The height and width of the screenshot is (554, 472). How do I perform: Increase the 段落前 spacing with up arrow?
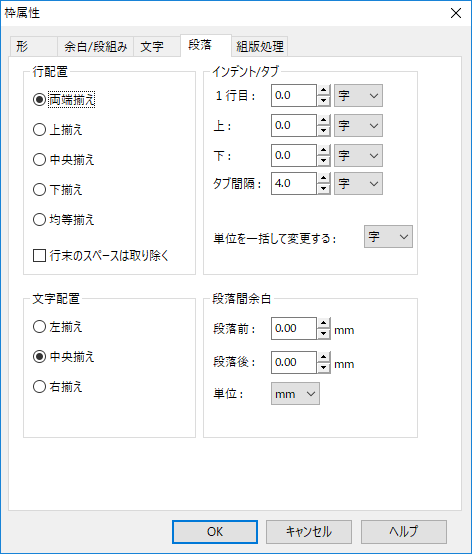323,323
